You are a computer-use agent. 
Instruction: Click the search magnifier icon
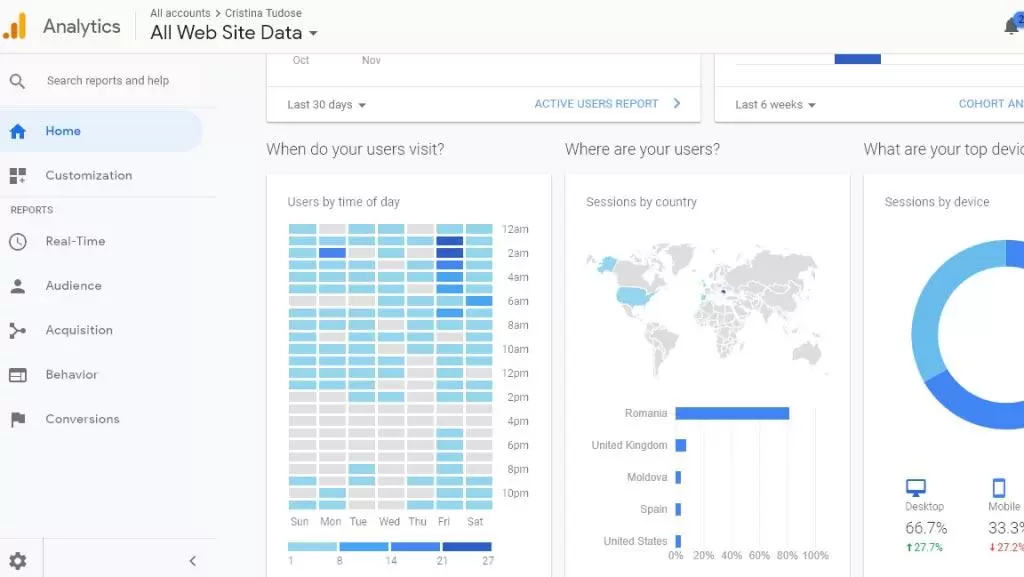(x=17, y=81)
